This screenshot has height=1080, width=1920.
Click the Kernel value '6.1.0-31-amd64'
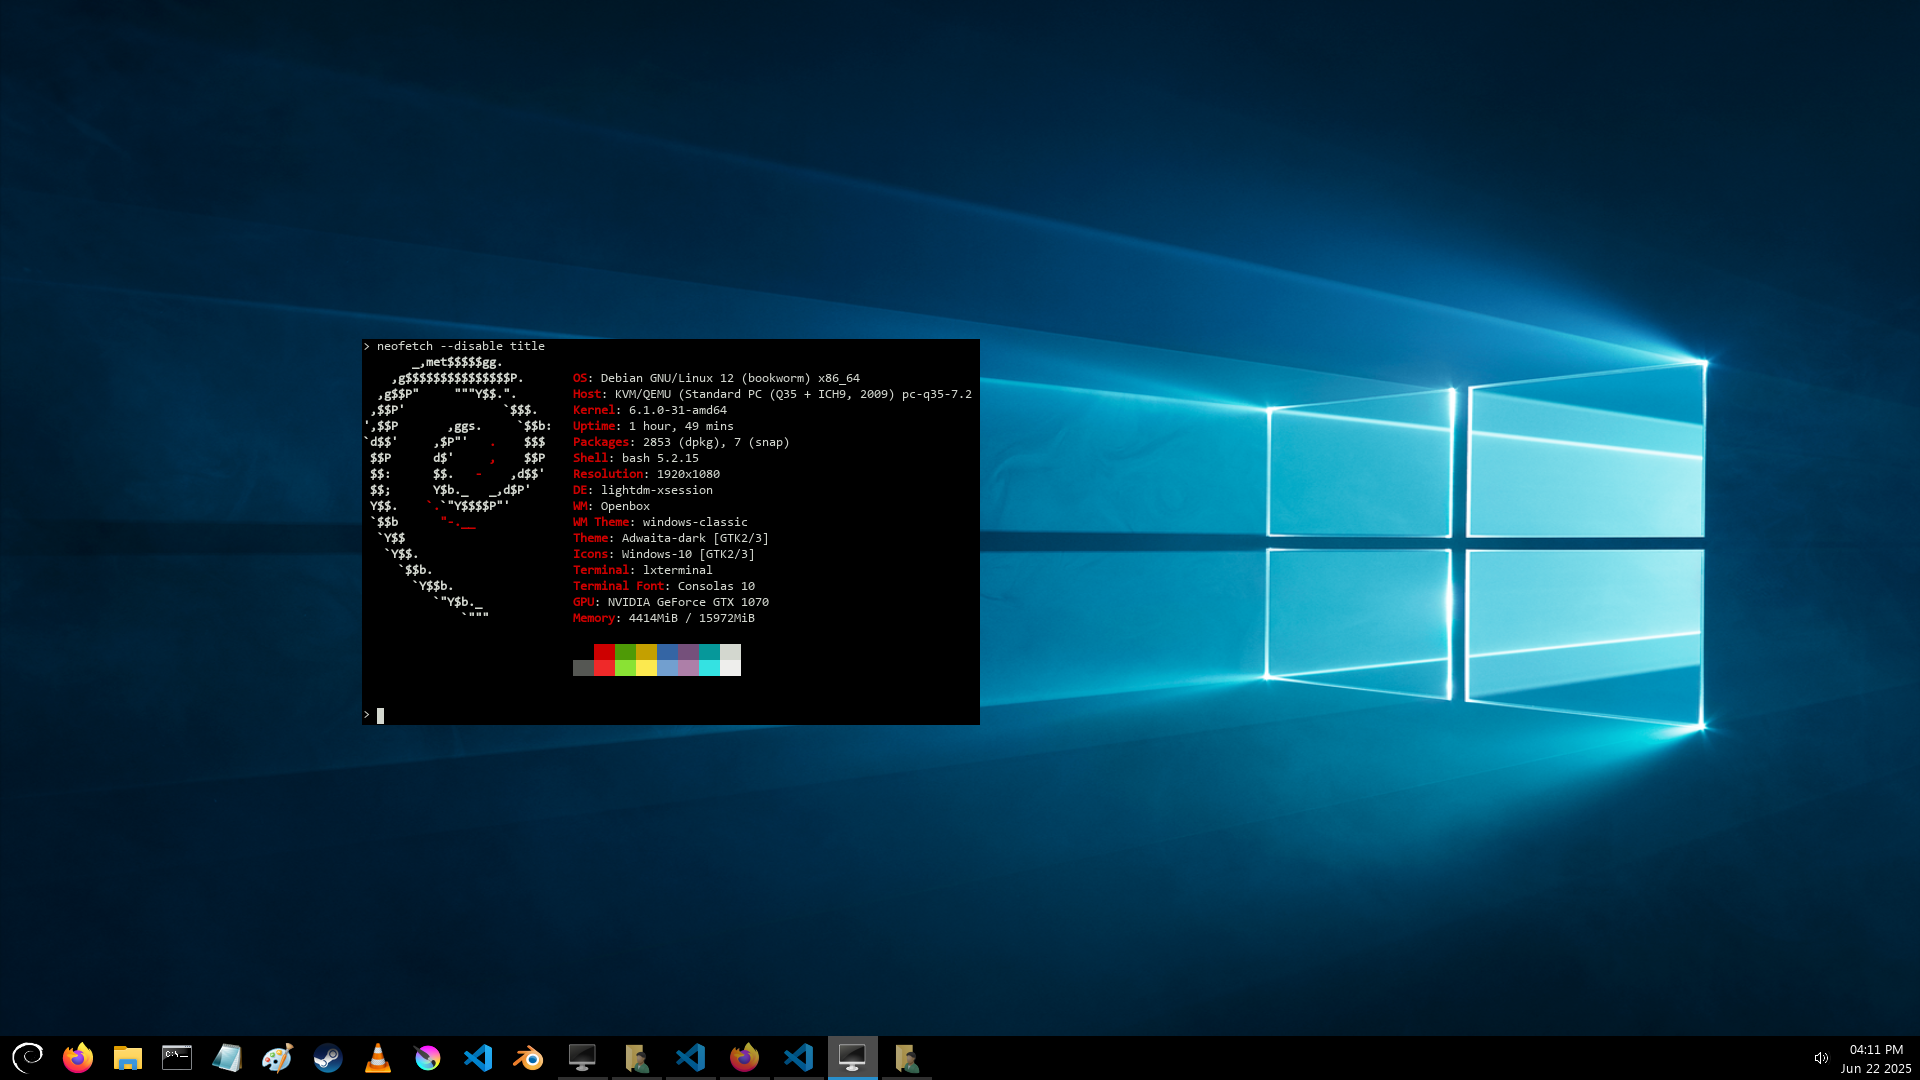(678, 410)
